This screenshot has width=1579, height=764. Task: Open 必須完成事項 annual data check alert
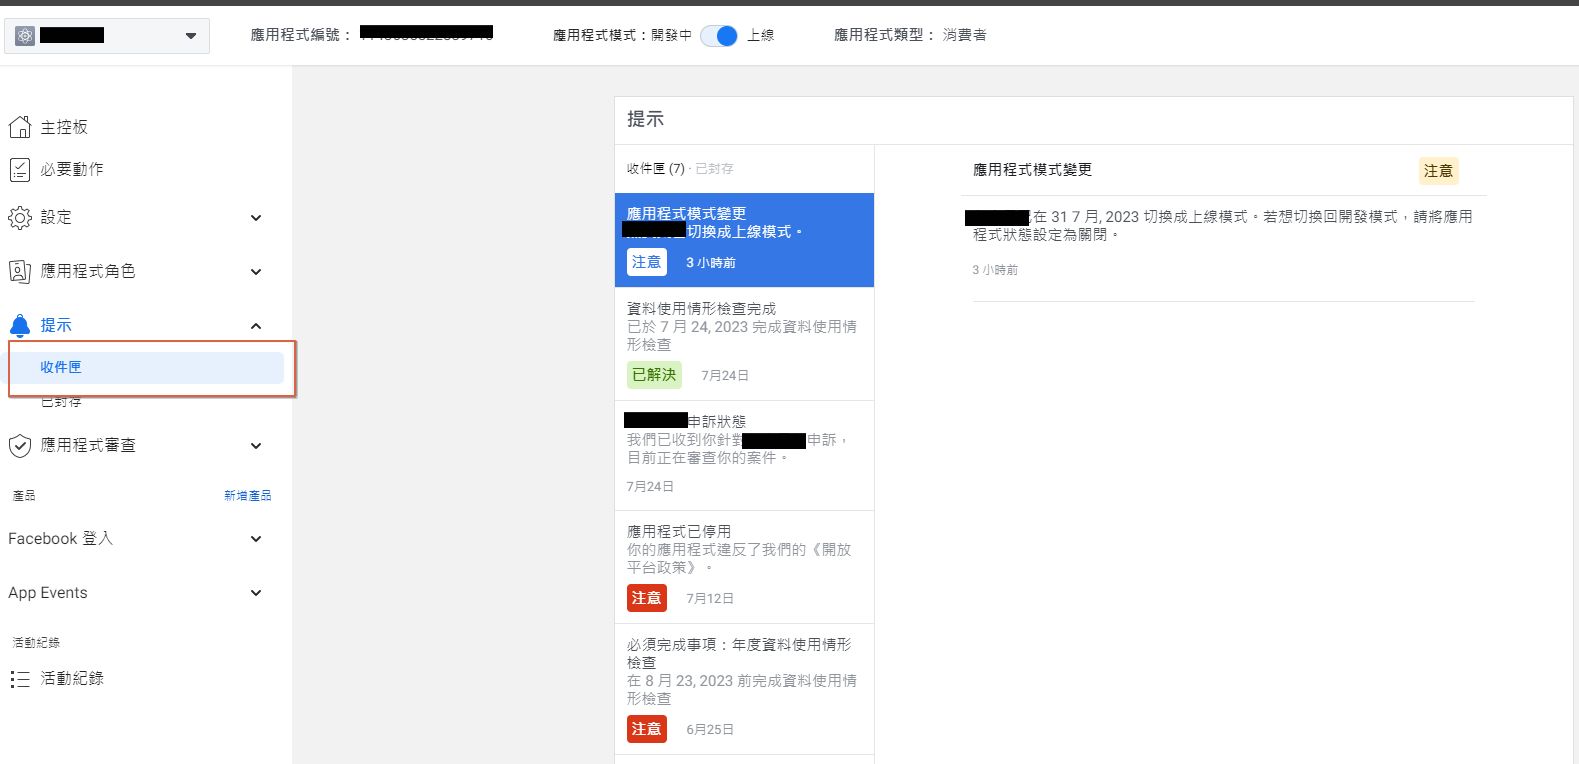click(744, 689)
